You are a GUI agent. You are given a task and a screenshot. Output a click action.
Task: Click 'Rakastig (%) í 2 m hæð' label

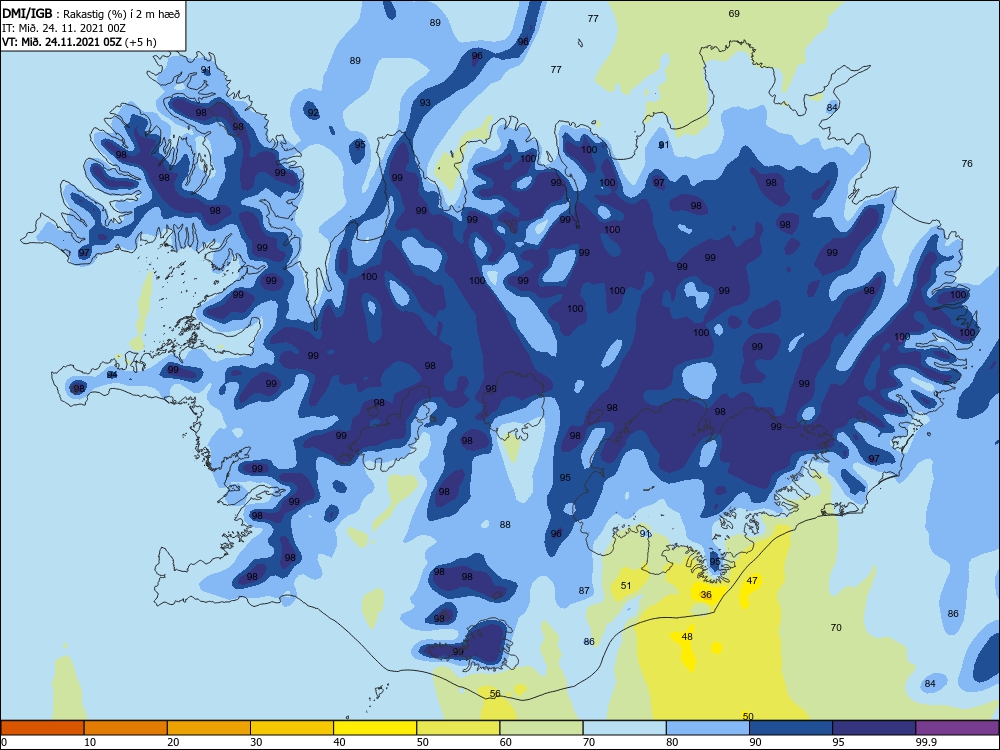point(121,14)
